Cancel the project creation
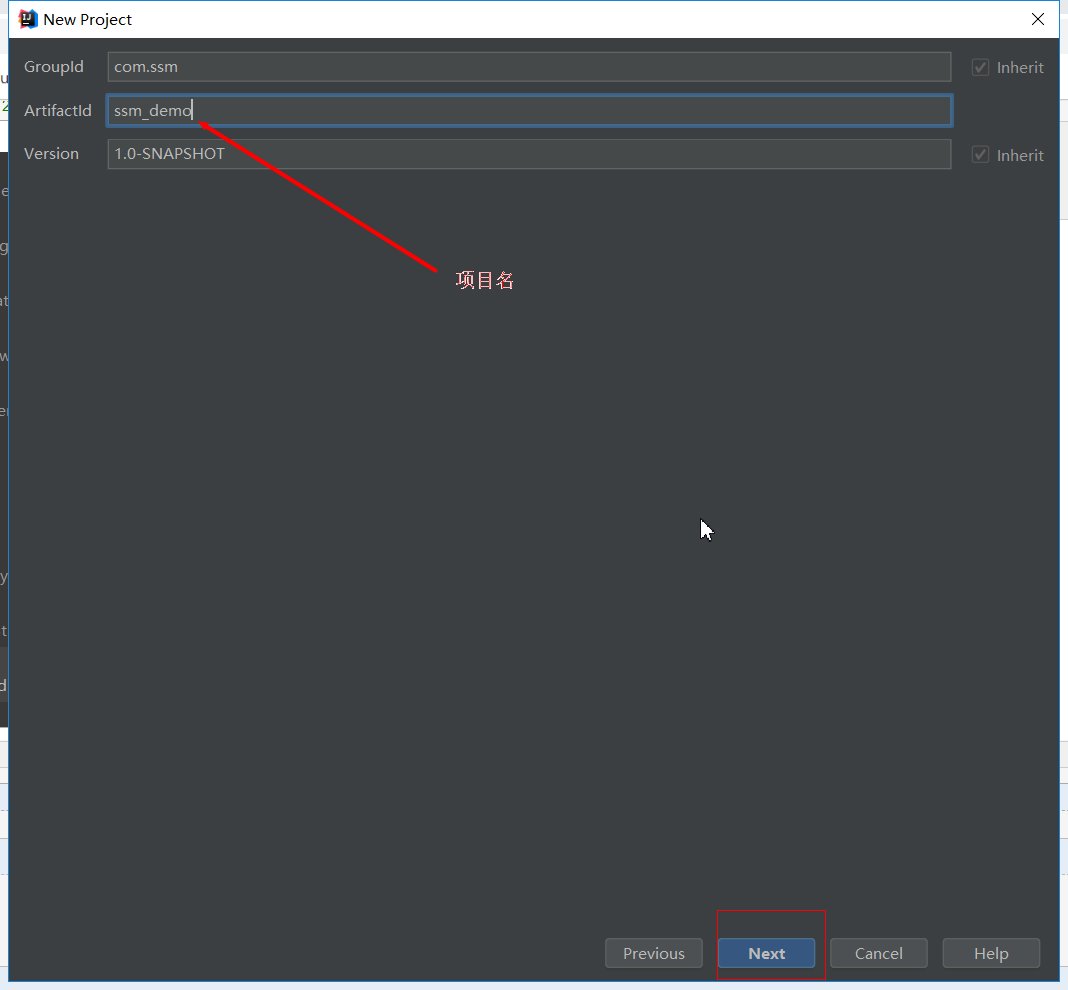 (878, 953)
